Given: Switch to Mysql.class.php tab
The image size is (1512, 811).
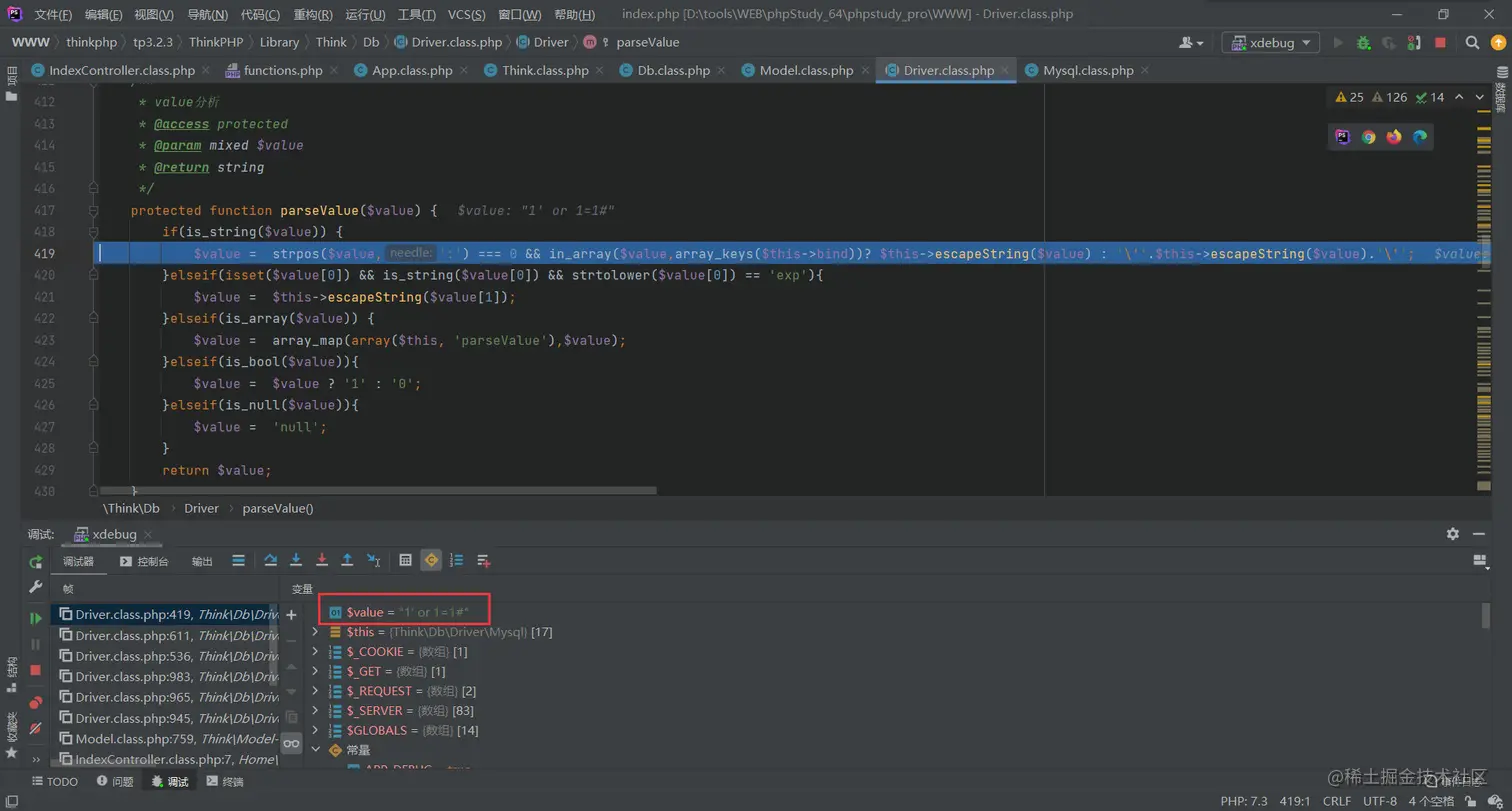Looking at the screenshot, I should tap(1088, 71).
